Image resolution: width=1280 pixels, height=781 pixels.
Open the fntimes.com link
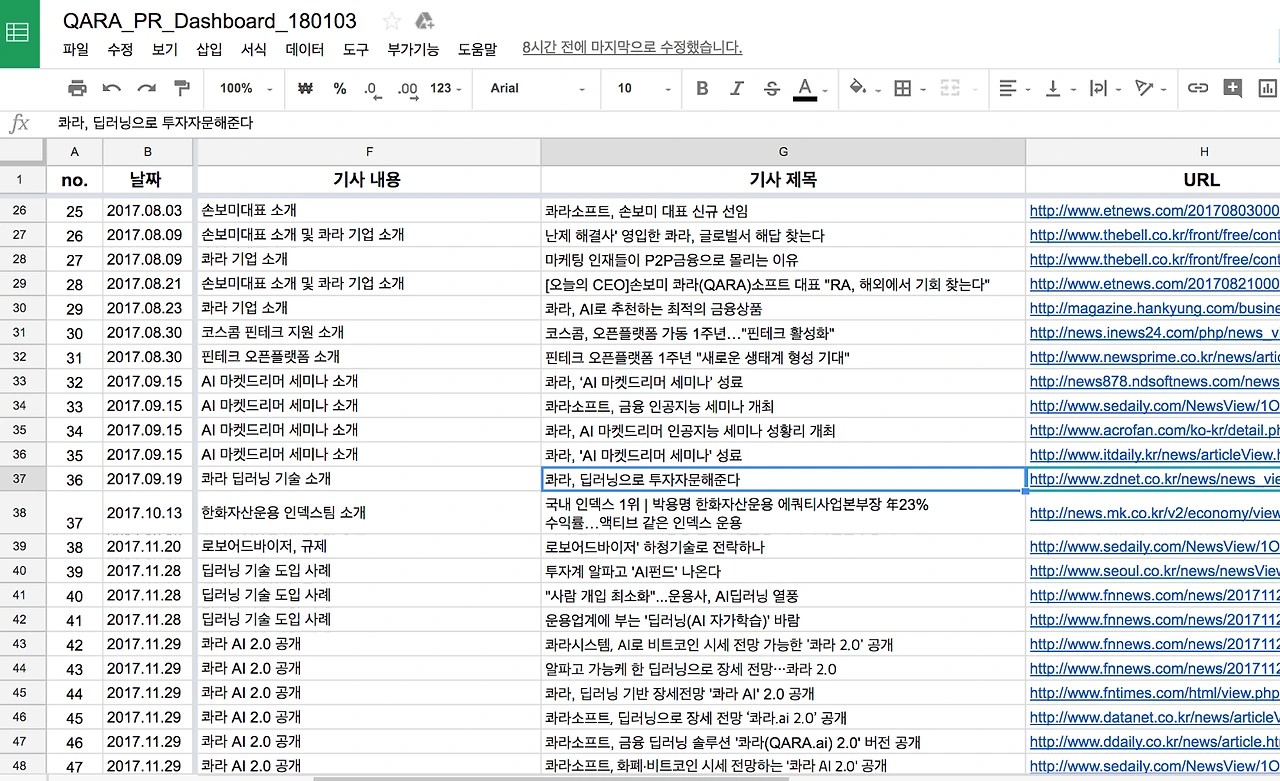click(x=1155, y=693)
